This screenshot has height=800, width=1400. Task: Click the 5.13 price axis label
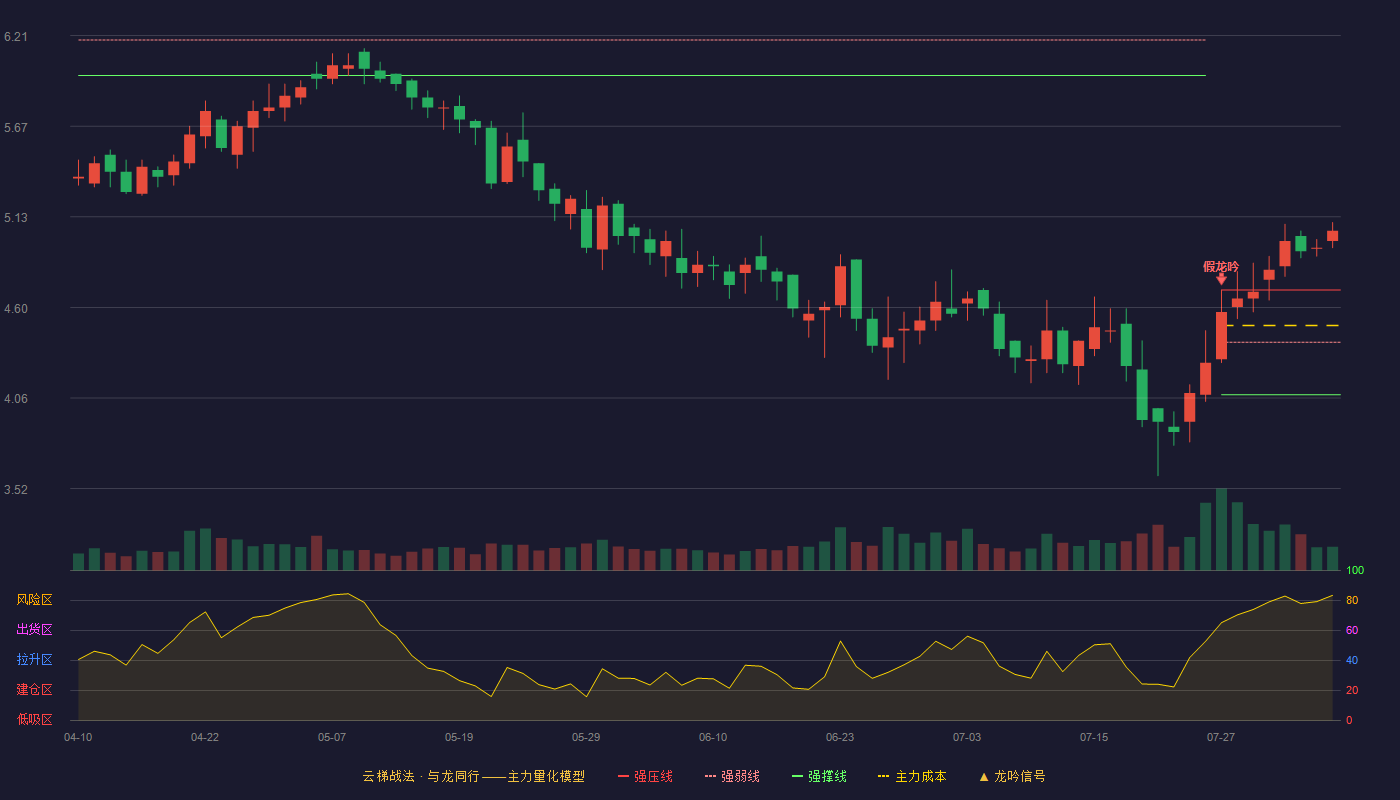15,218
